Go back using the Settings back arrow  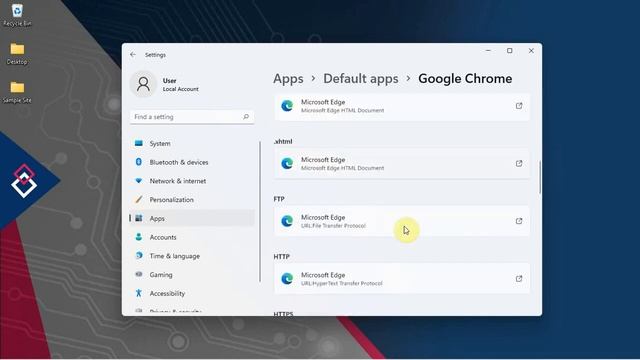[x=133, y=54]
